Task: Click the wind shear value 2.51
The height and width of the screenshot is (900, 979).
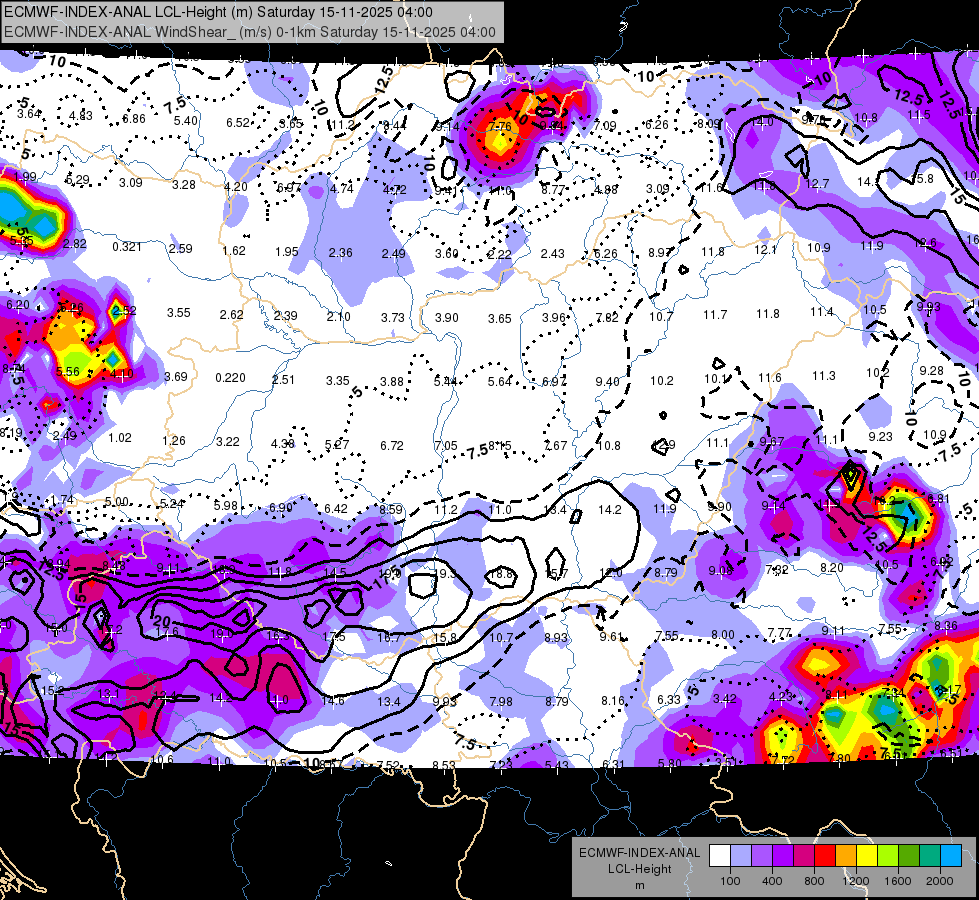Action: (283, 380)
